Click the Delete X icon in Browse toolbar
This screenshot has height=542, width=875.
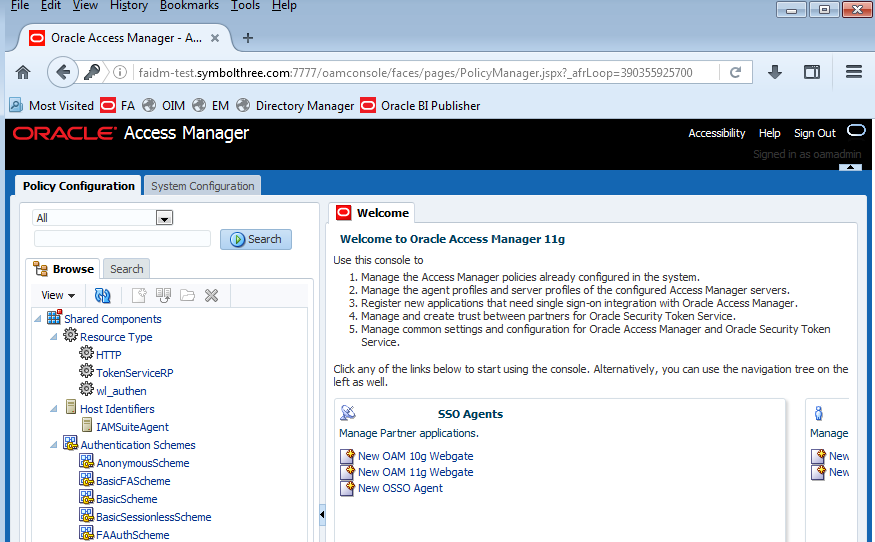(x=211, y=295)
